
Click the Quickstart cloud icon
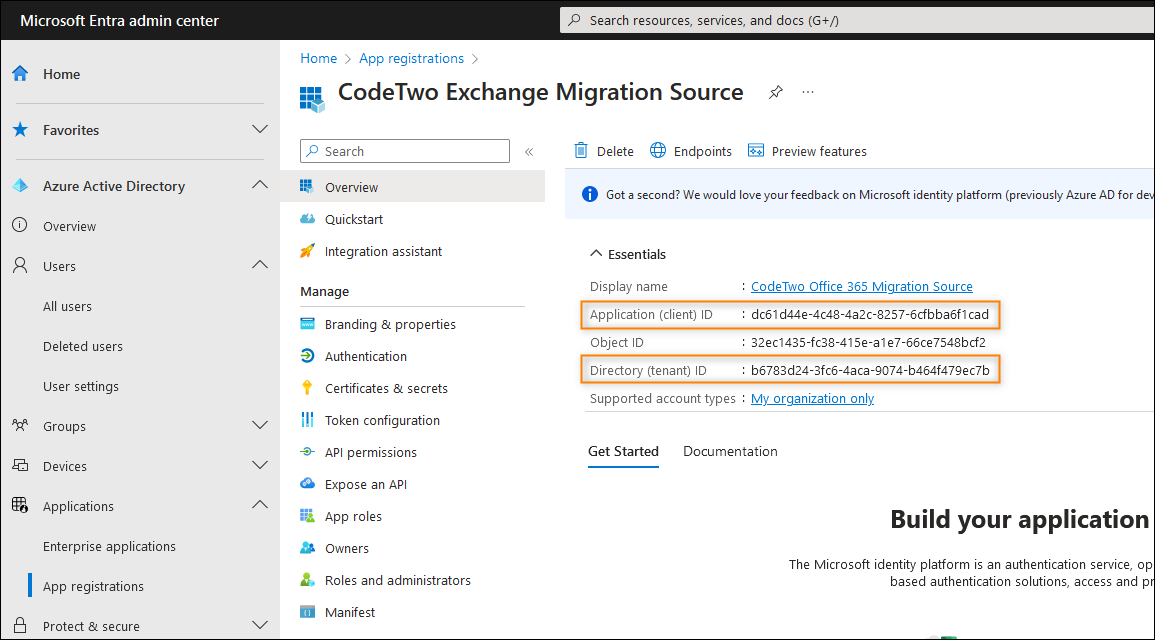[x=307, y=219]
